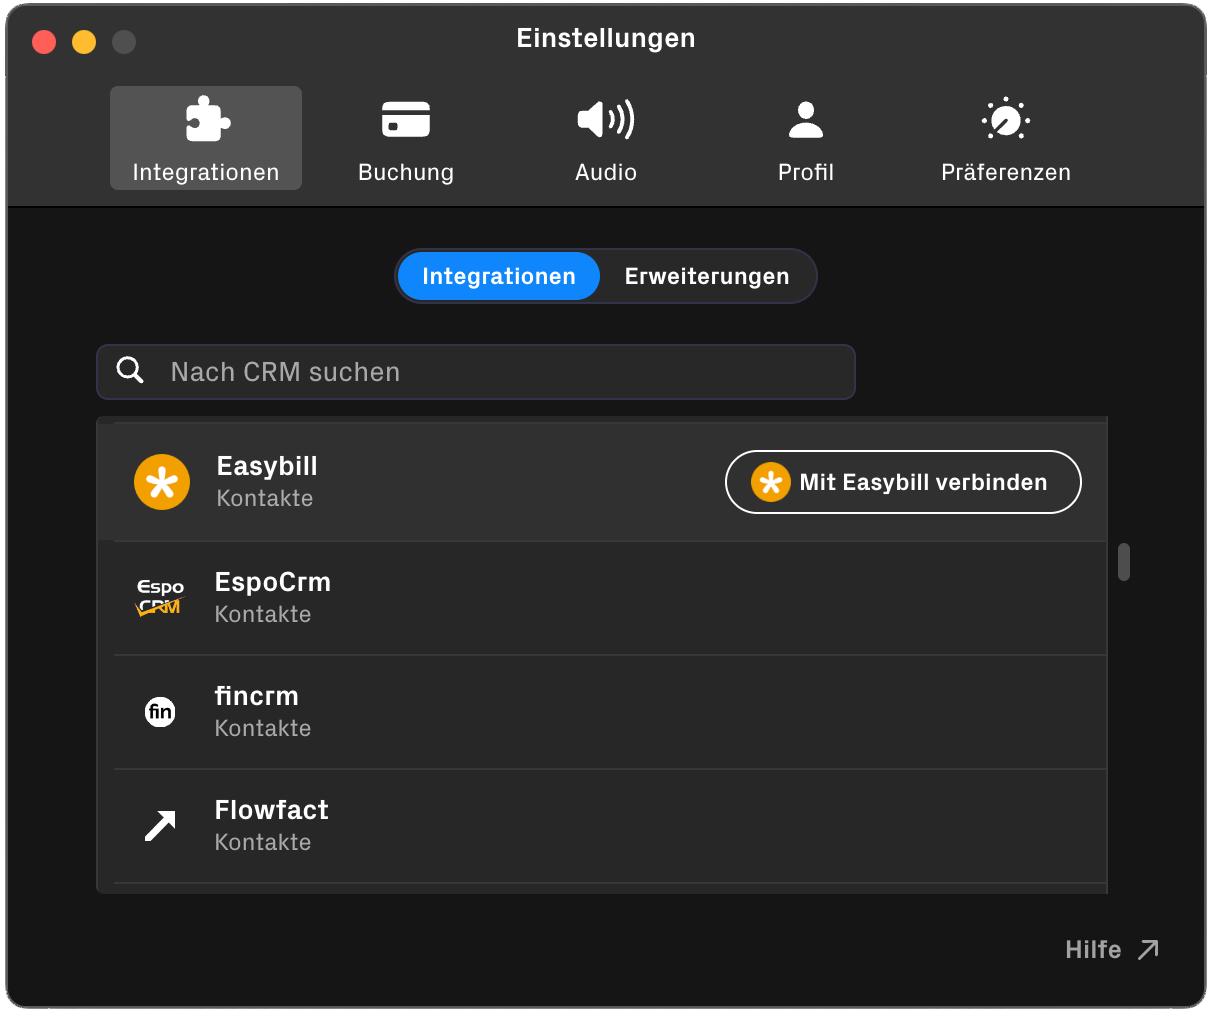The height and width of the screenshot is (1011, 1212).
Task: Click the EspoCRM logo
Action: (x=159, y=597)
